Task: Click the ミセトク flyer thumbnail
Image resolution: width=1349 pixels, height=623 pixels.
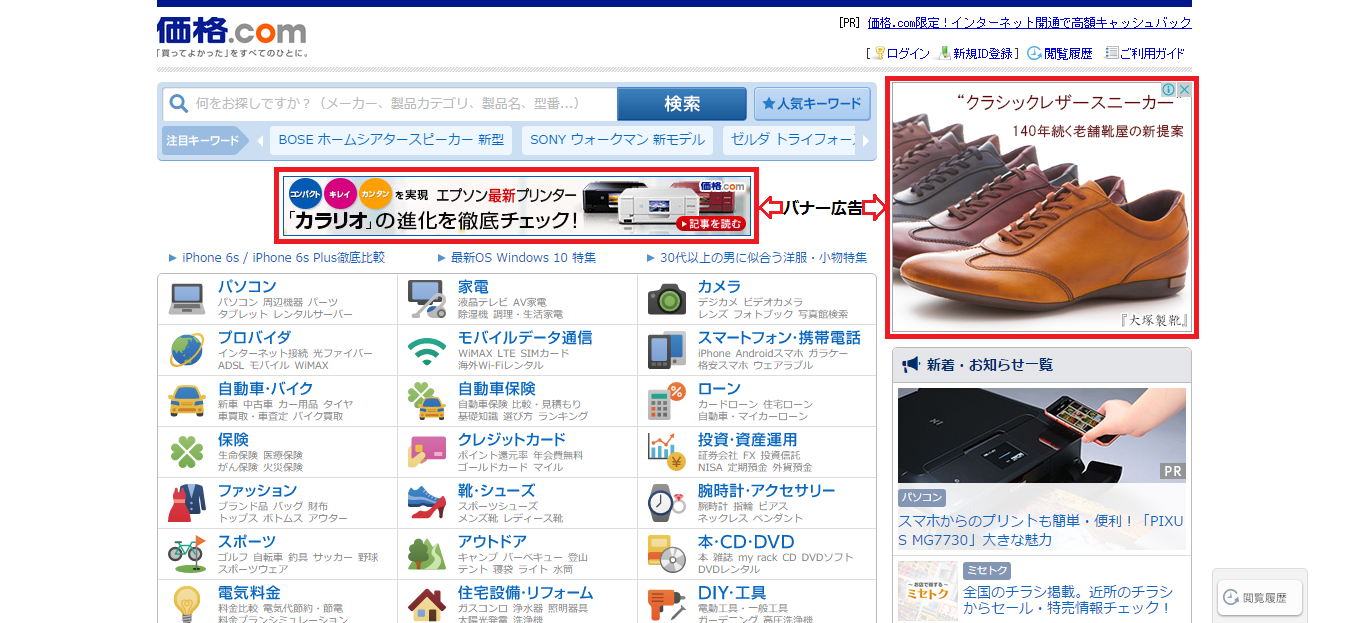Action: click(927, 591)
